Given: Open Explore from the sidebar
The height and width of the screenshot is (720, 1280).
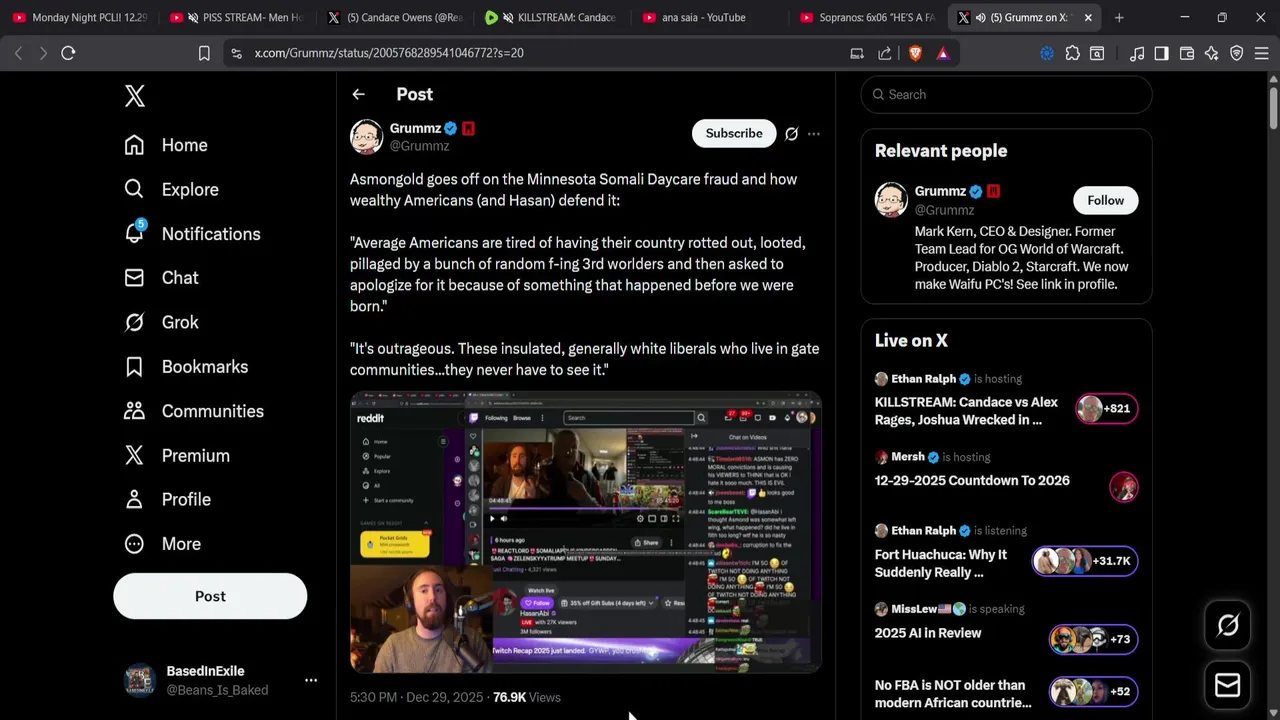Looking at the screenshot, I should (171, 189).
